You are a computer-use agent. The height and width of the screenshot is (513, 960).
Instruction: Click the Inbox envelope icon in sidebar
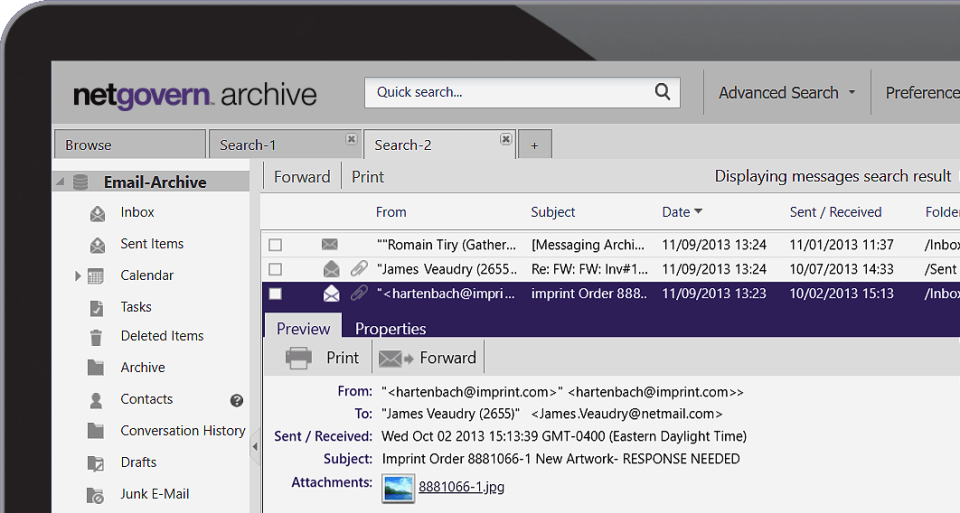(97, 213)
